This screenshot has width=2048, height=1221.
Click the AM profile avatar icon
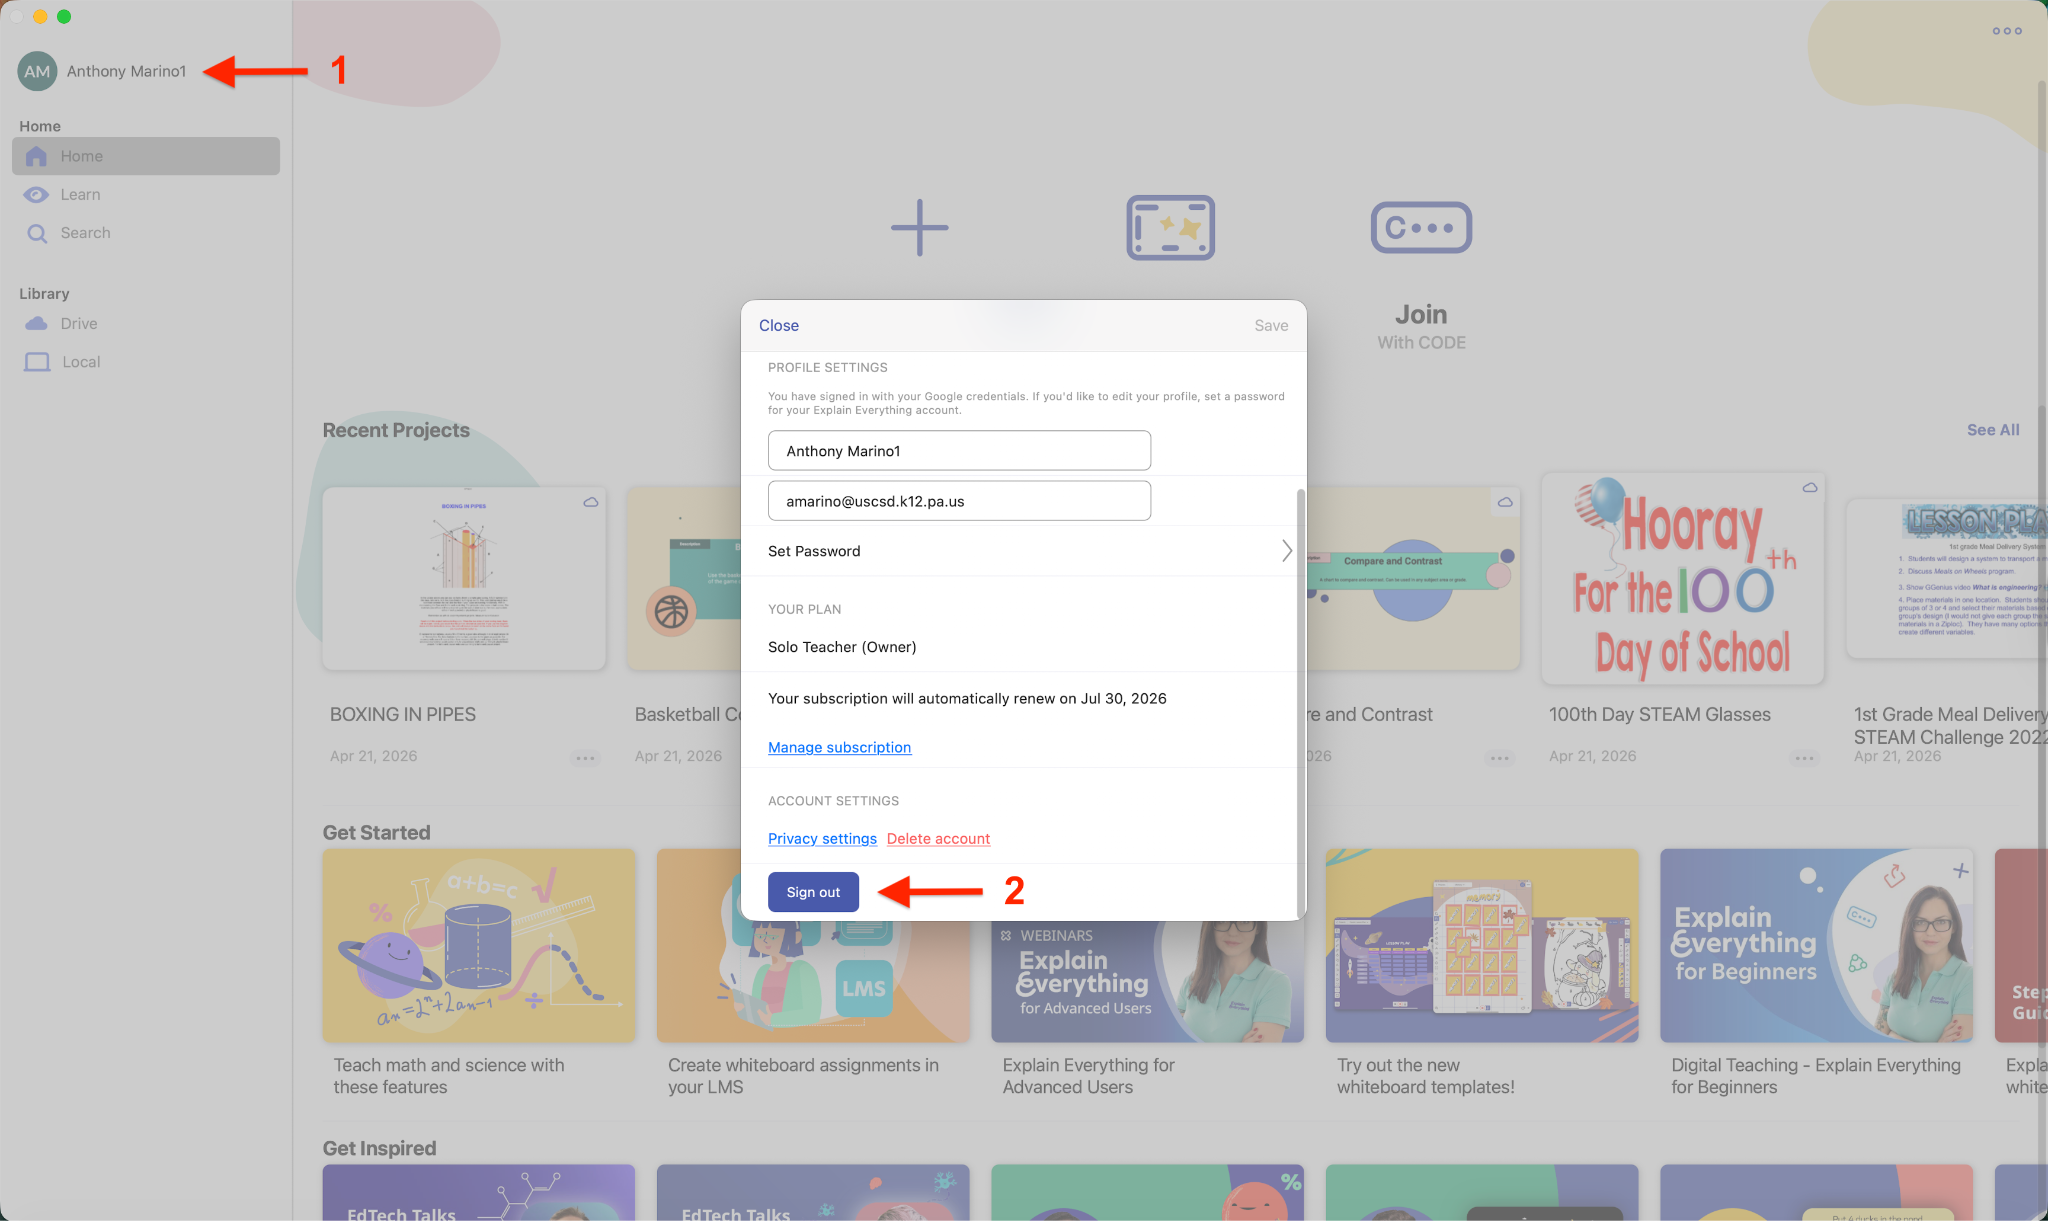tap(37, 71)
